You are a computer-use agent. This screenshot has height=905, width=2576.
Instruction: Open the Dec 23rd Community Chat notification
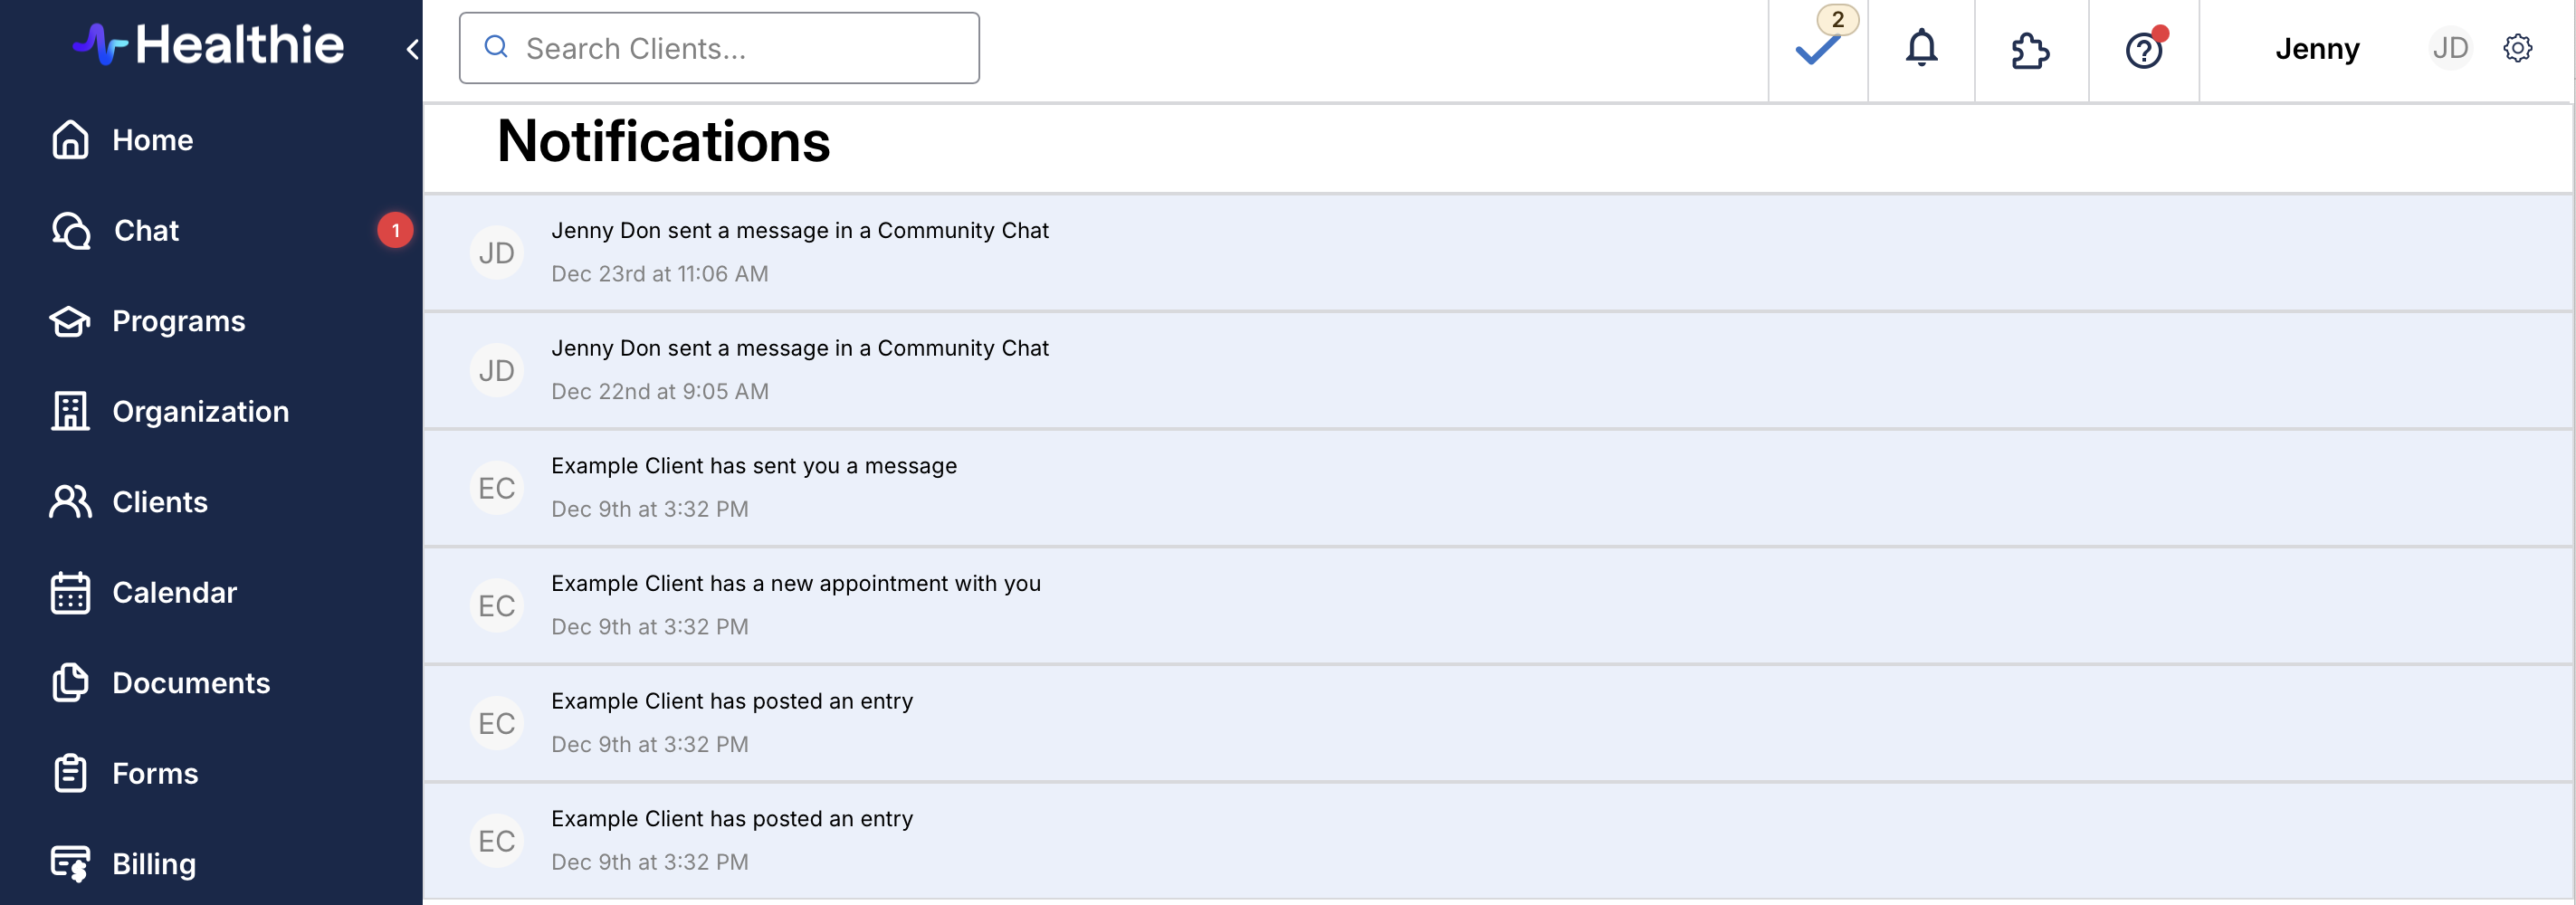tap(799, 251)
